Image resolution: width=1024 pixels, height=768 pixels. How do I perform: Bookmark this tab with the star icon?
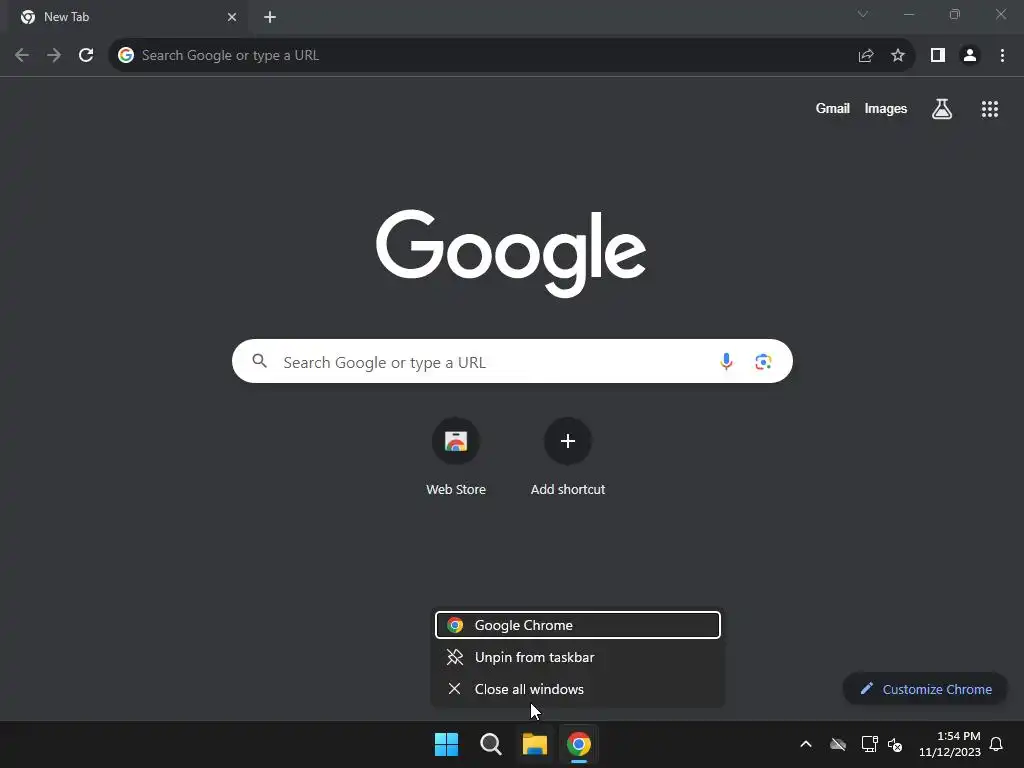pyautogui.click(x=898, y=56)
